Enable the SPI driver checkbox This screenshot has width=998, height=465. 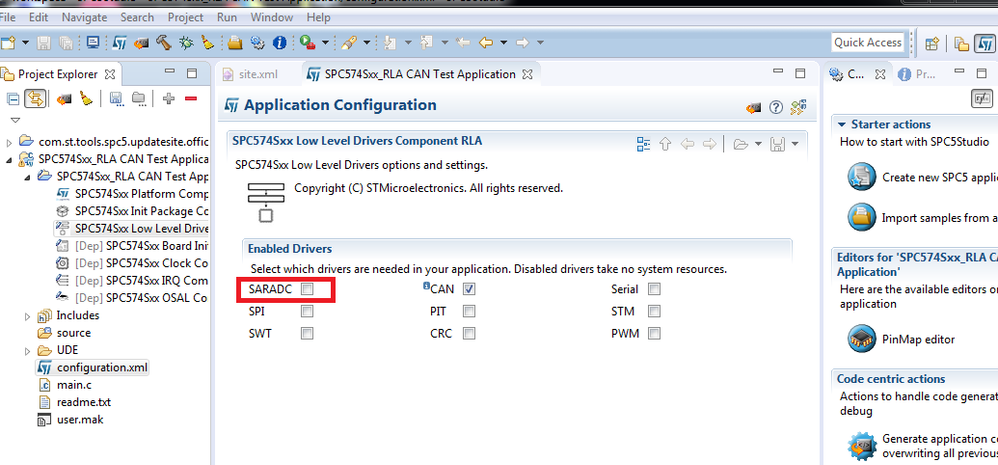[307, 312]
